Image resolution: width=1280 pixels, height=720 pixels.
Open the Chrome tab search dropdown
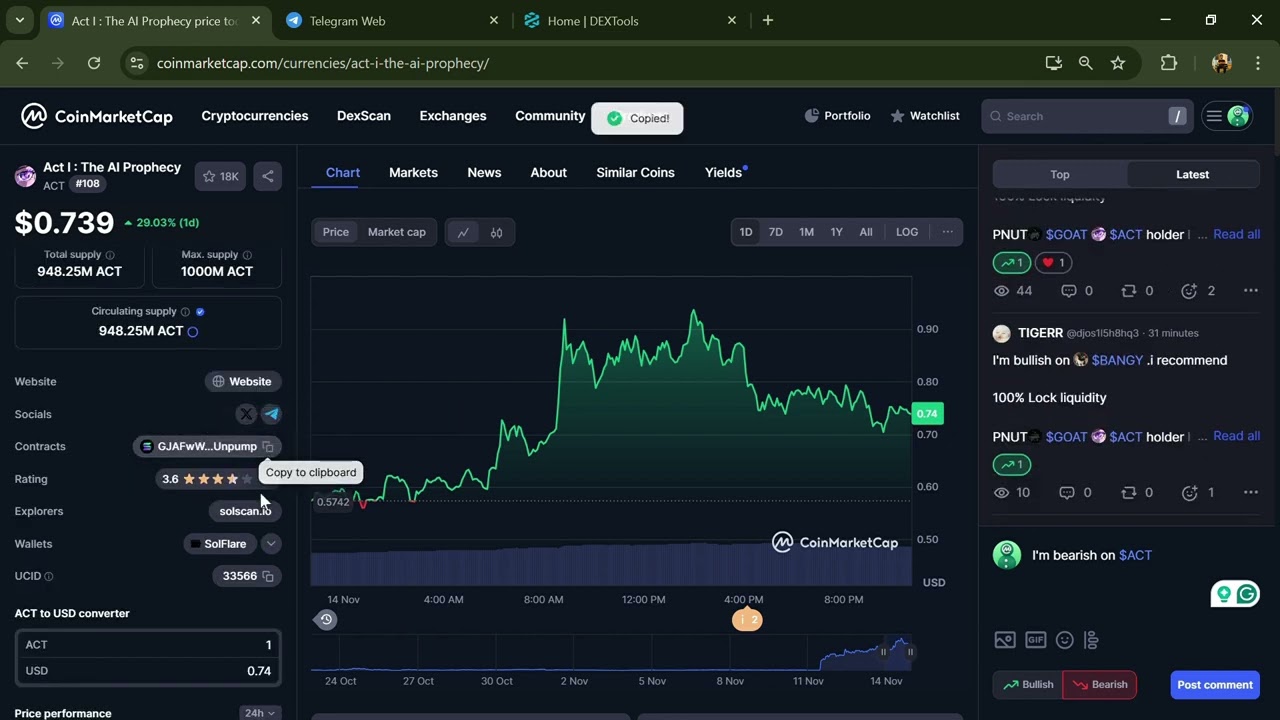(19, 20)
